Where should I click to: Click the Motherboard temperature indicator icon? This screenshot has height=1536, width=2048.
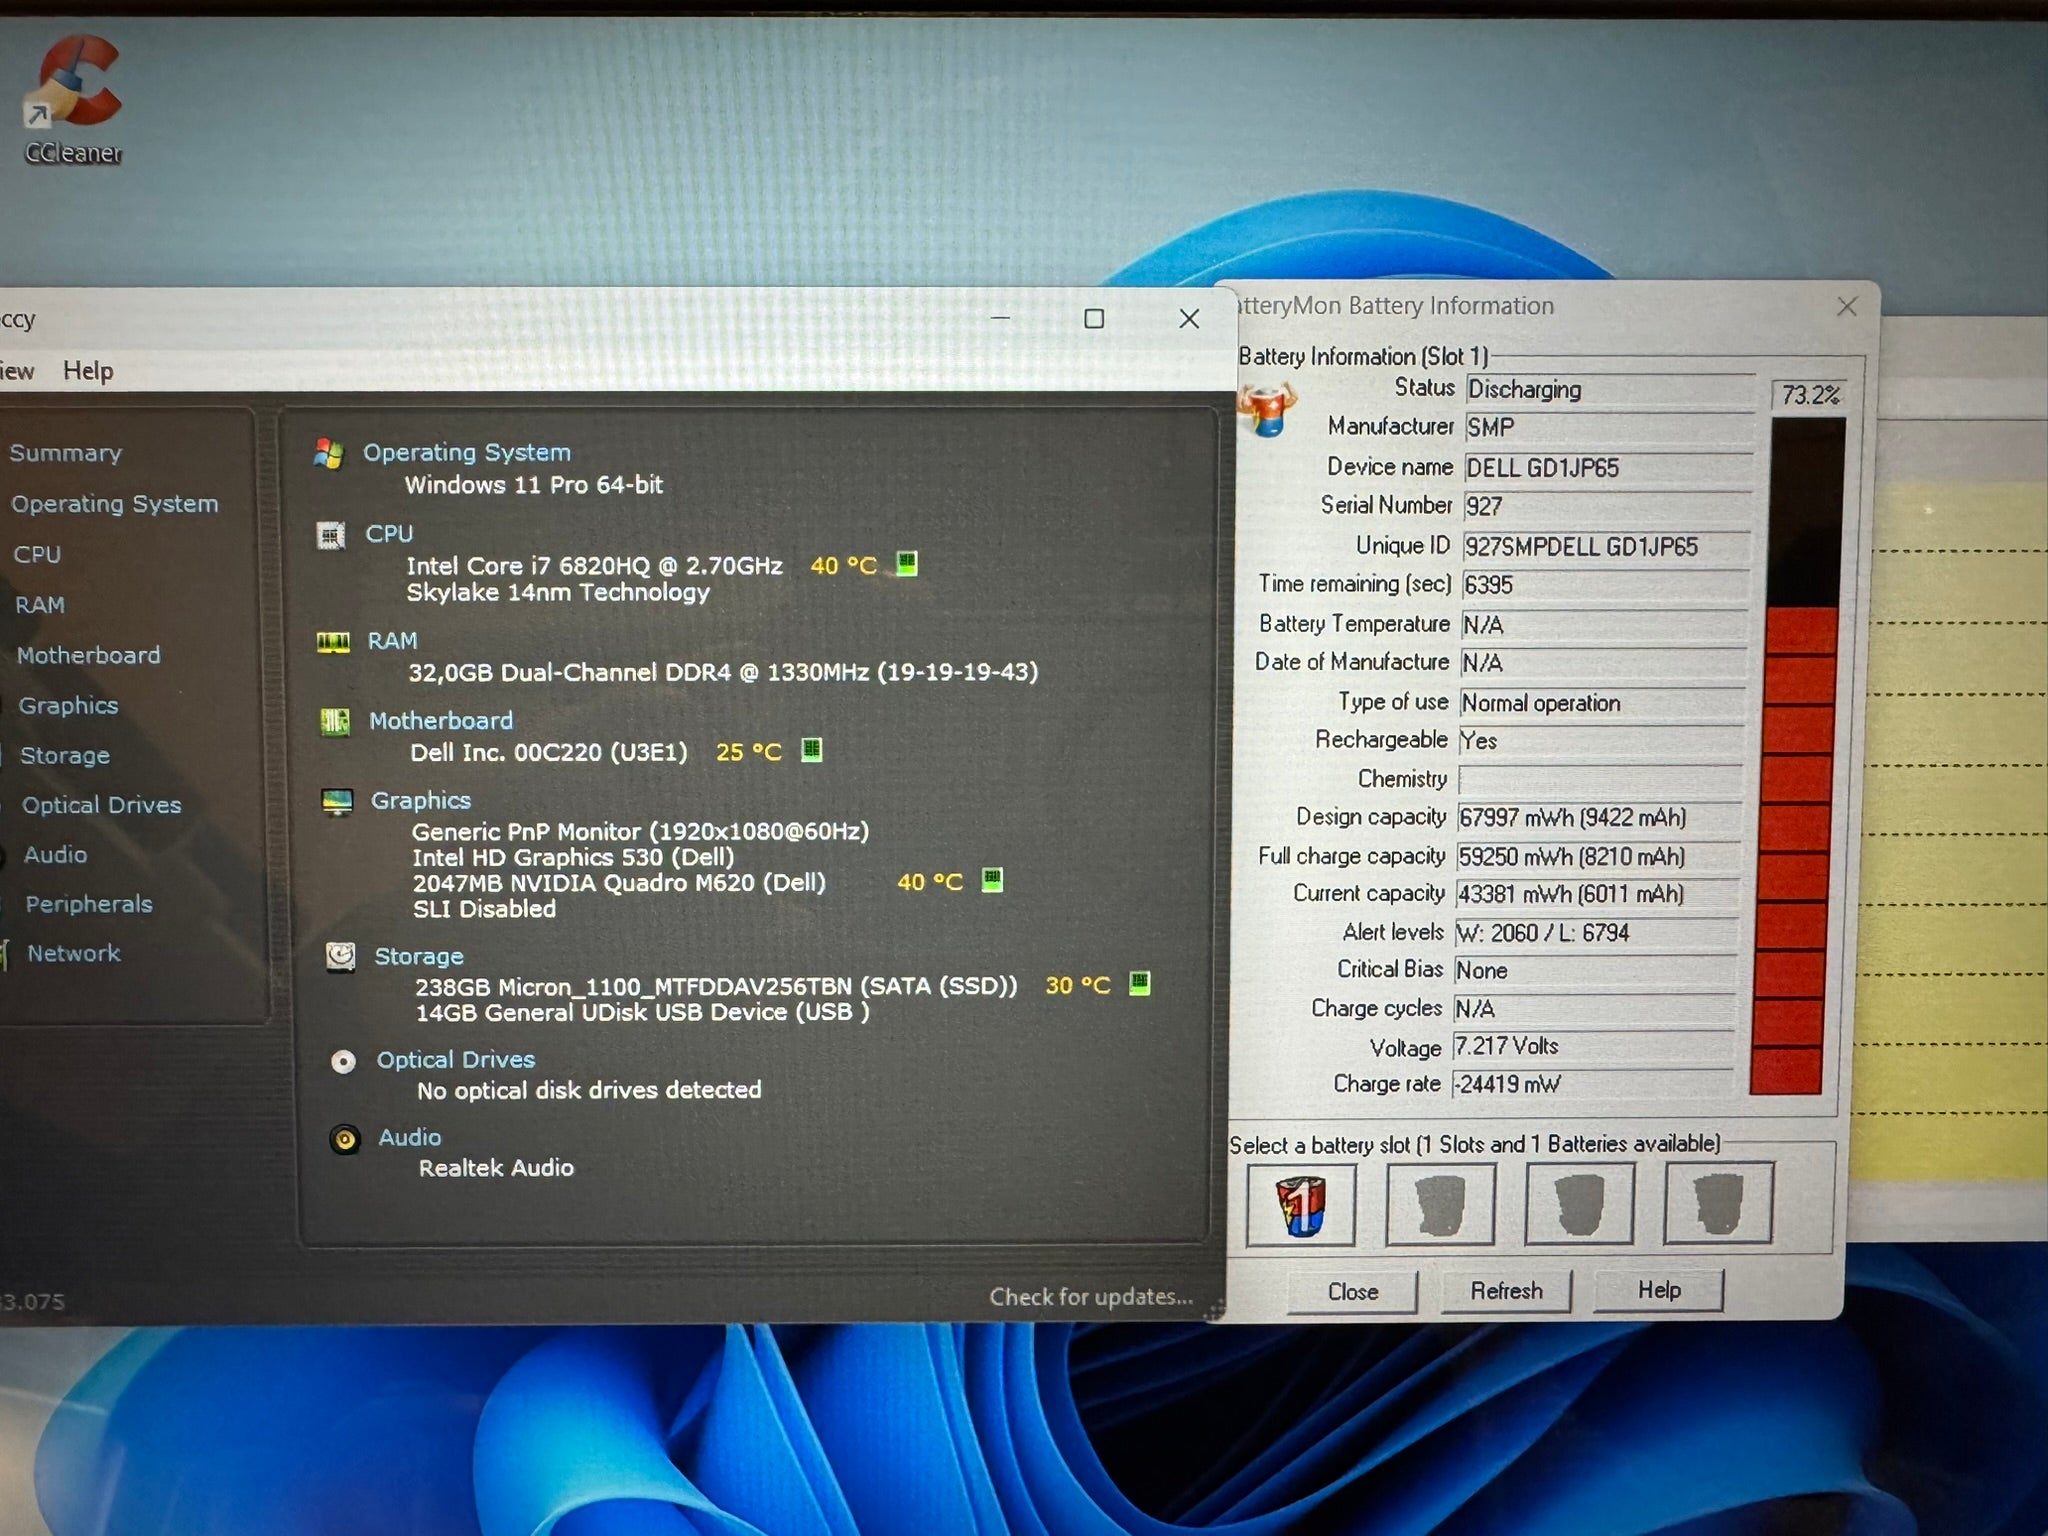(x=812, y=750)
